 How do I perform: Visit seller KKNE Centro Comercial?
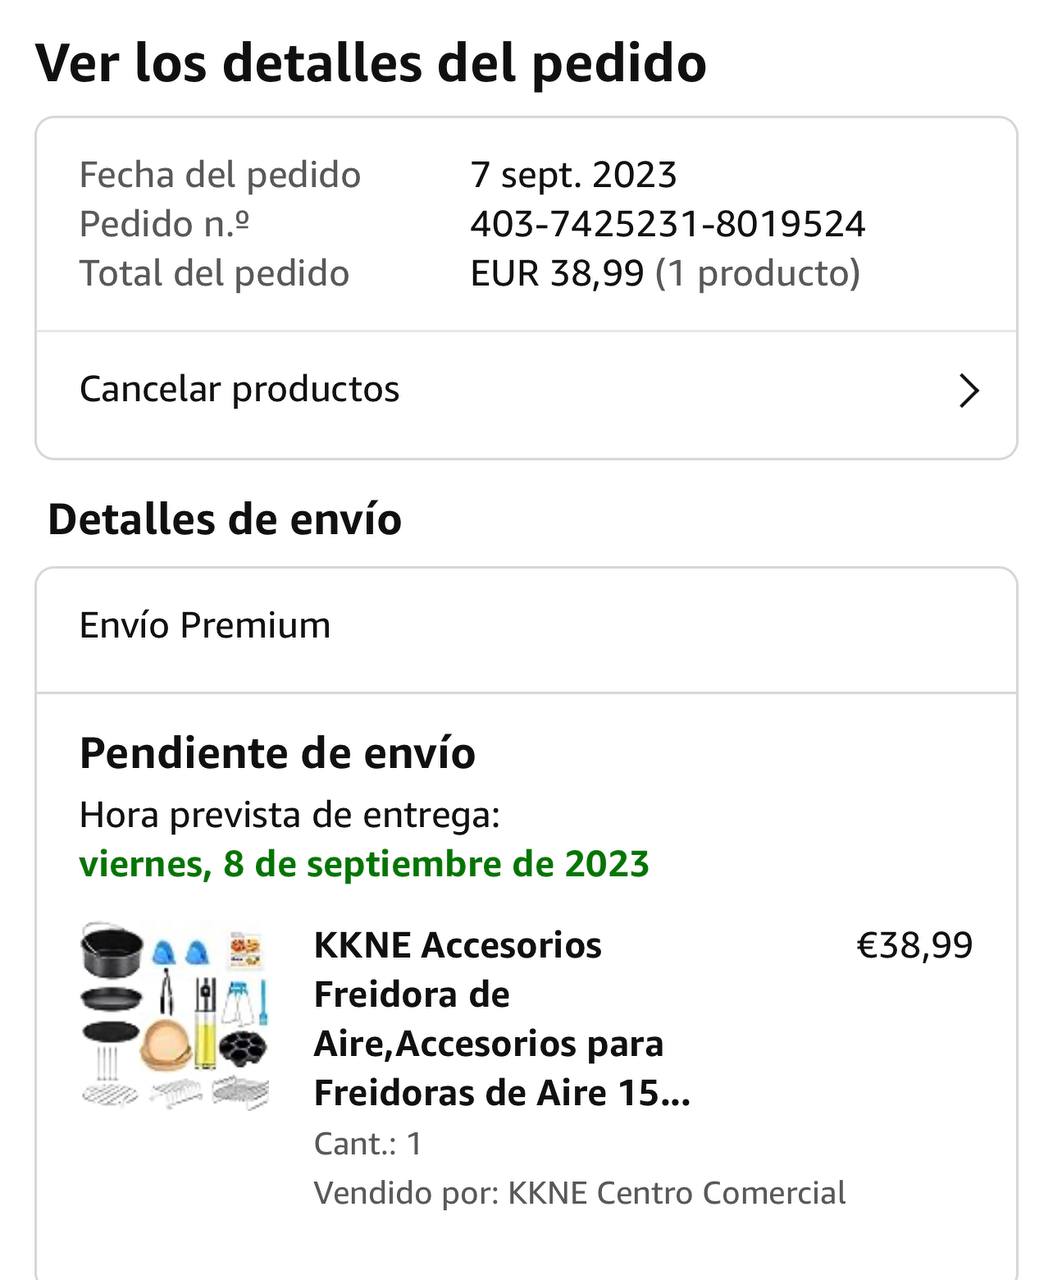[x=677, y=1193]
